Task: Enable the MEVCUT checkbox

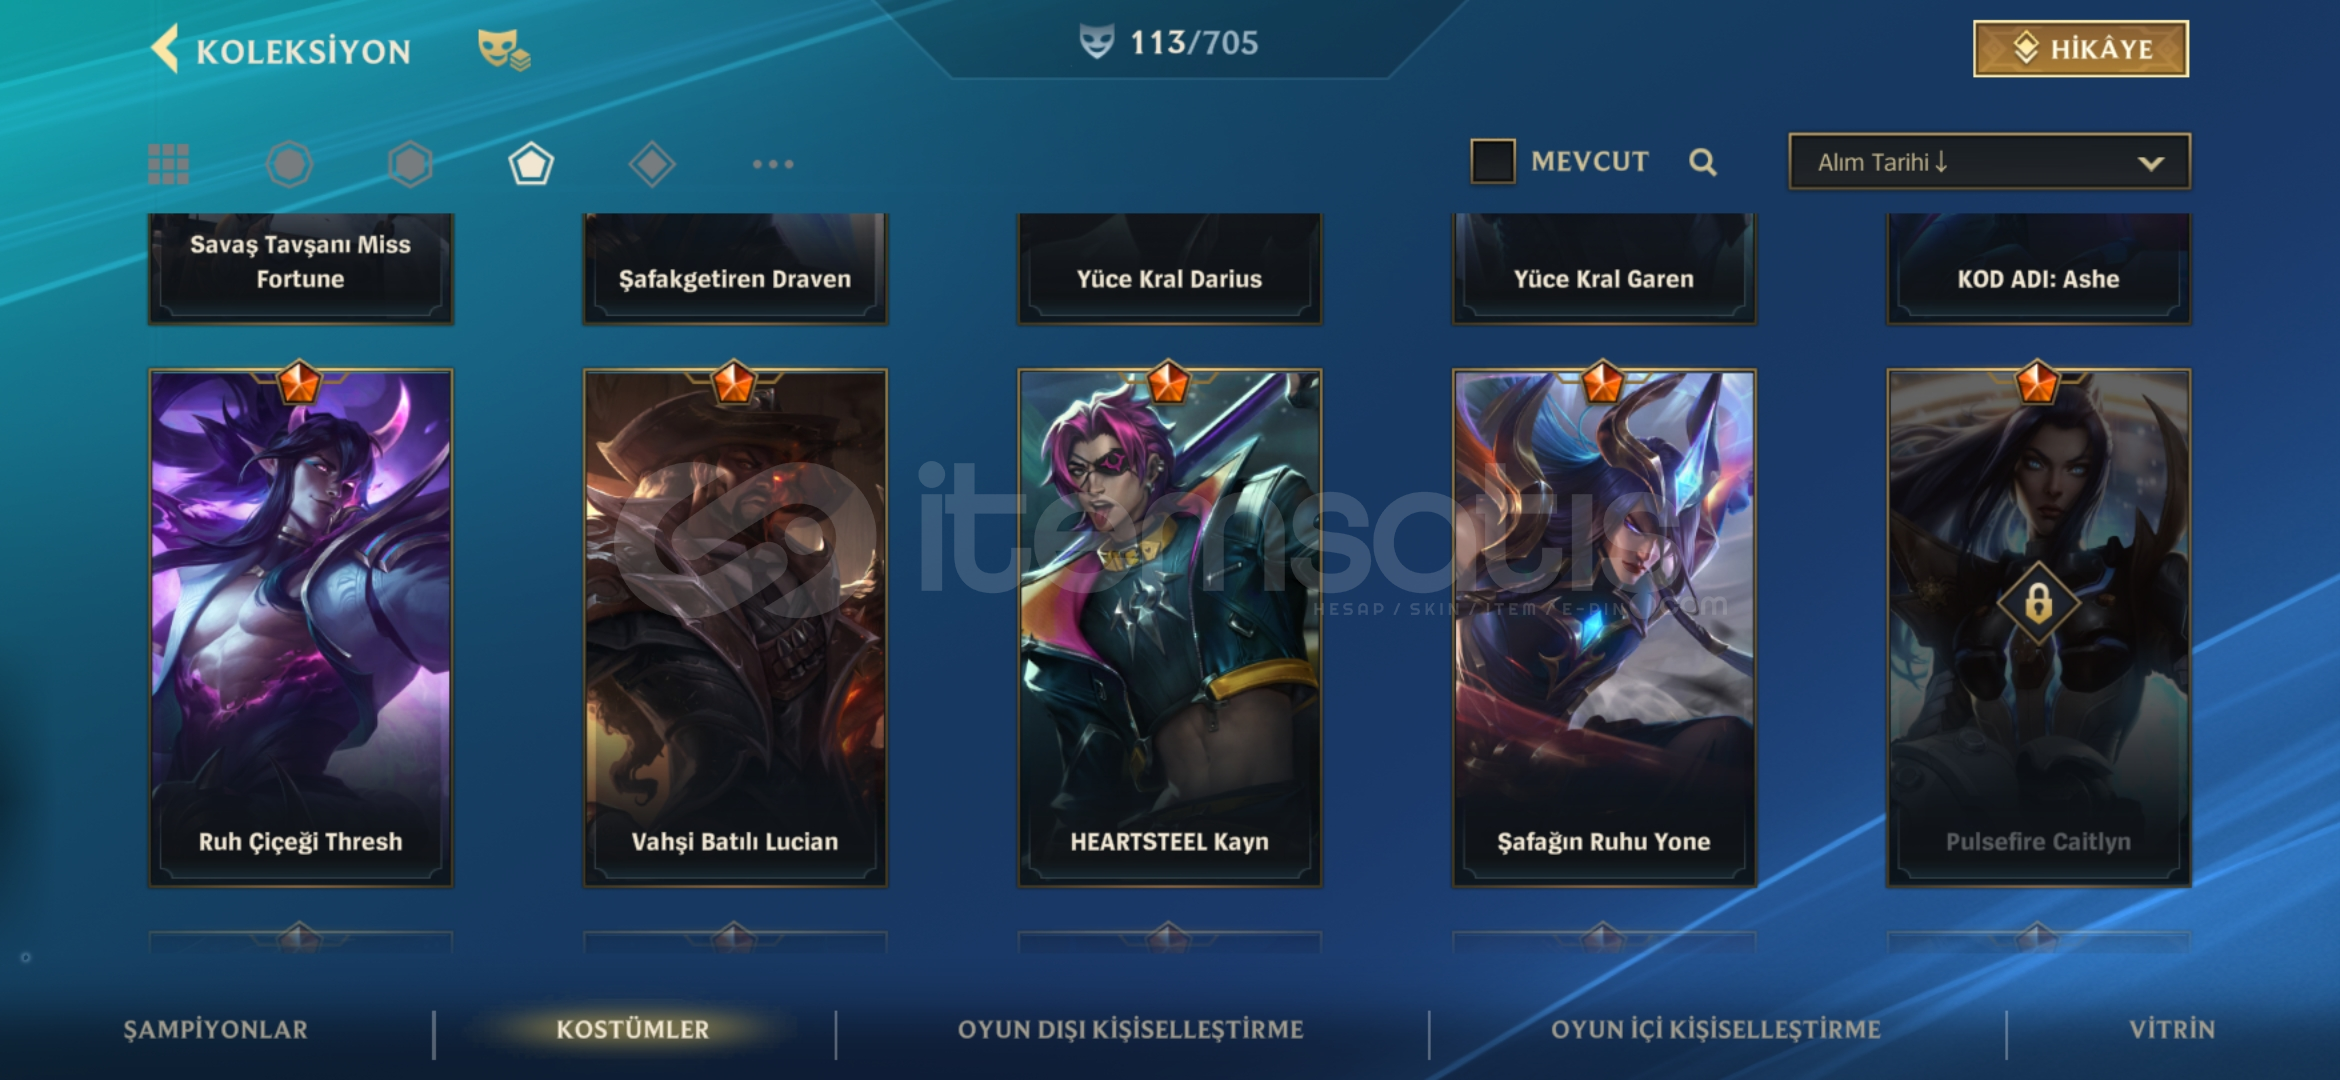Action: point(1492,161)
